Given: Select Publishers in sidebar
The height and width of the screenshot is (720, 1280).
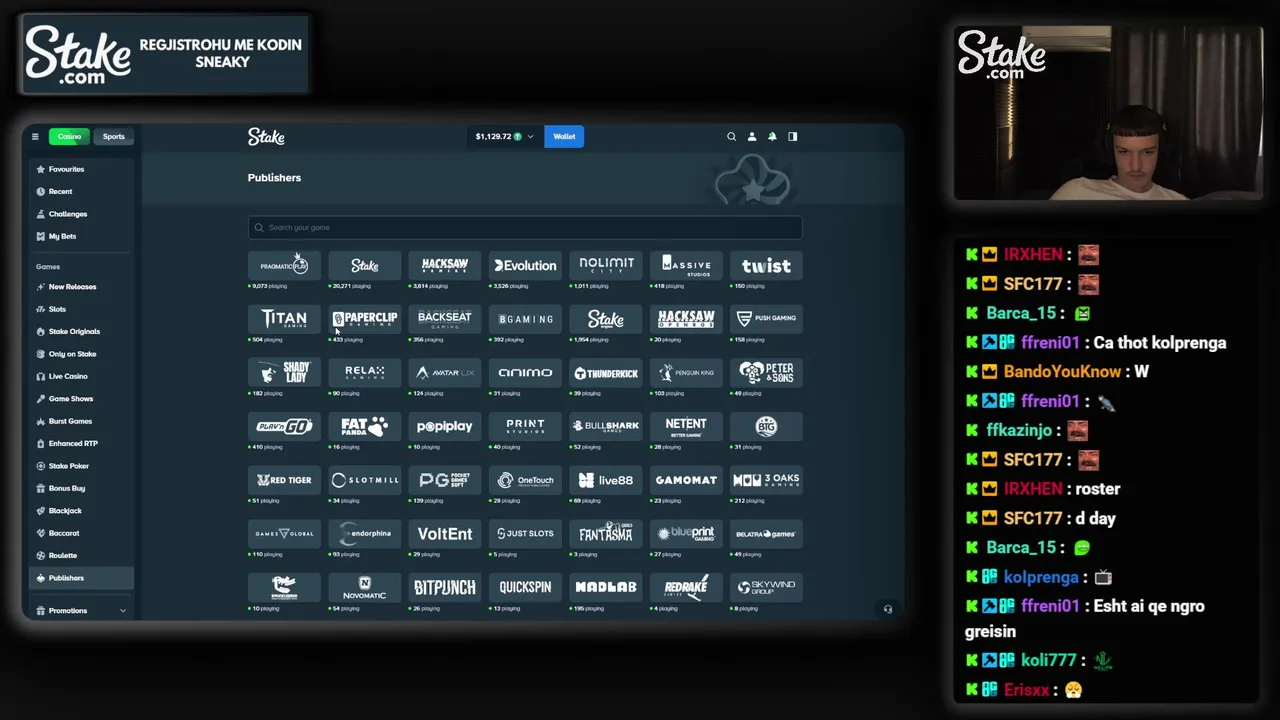Looking at the screenshot, I should coord(81,578).
